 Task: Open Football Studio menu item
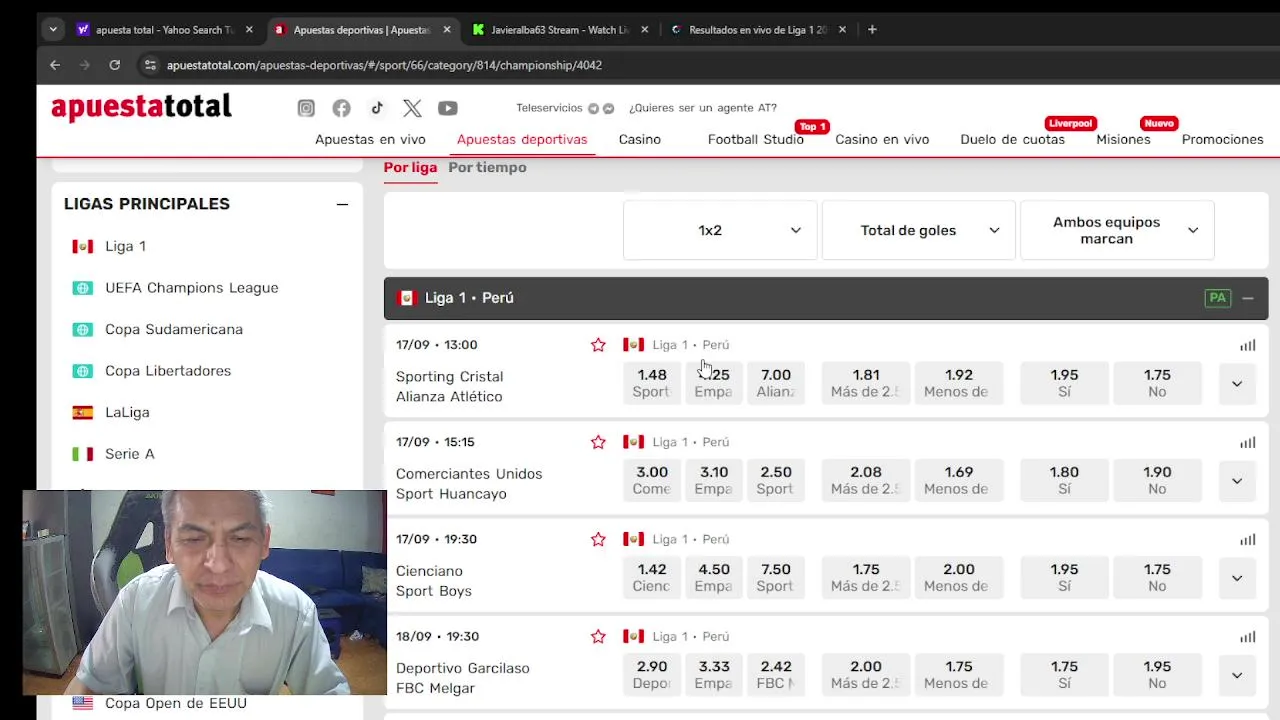pyautogui.click(x=756, y=139)
